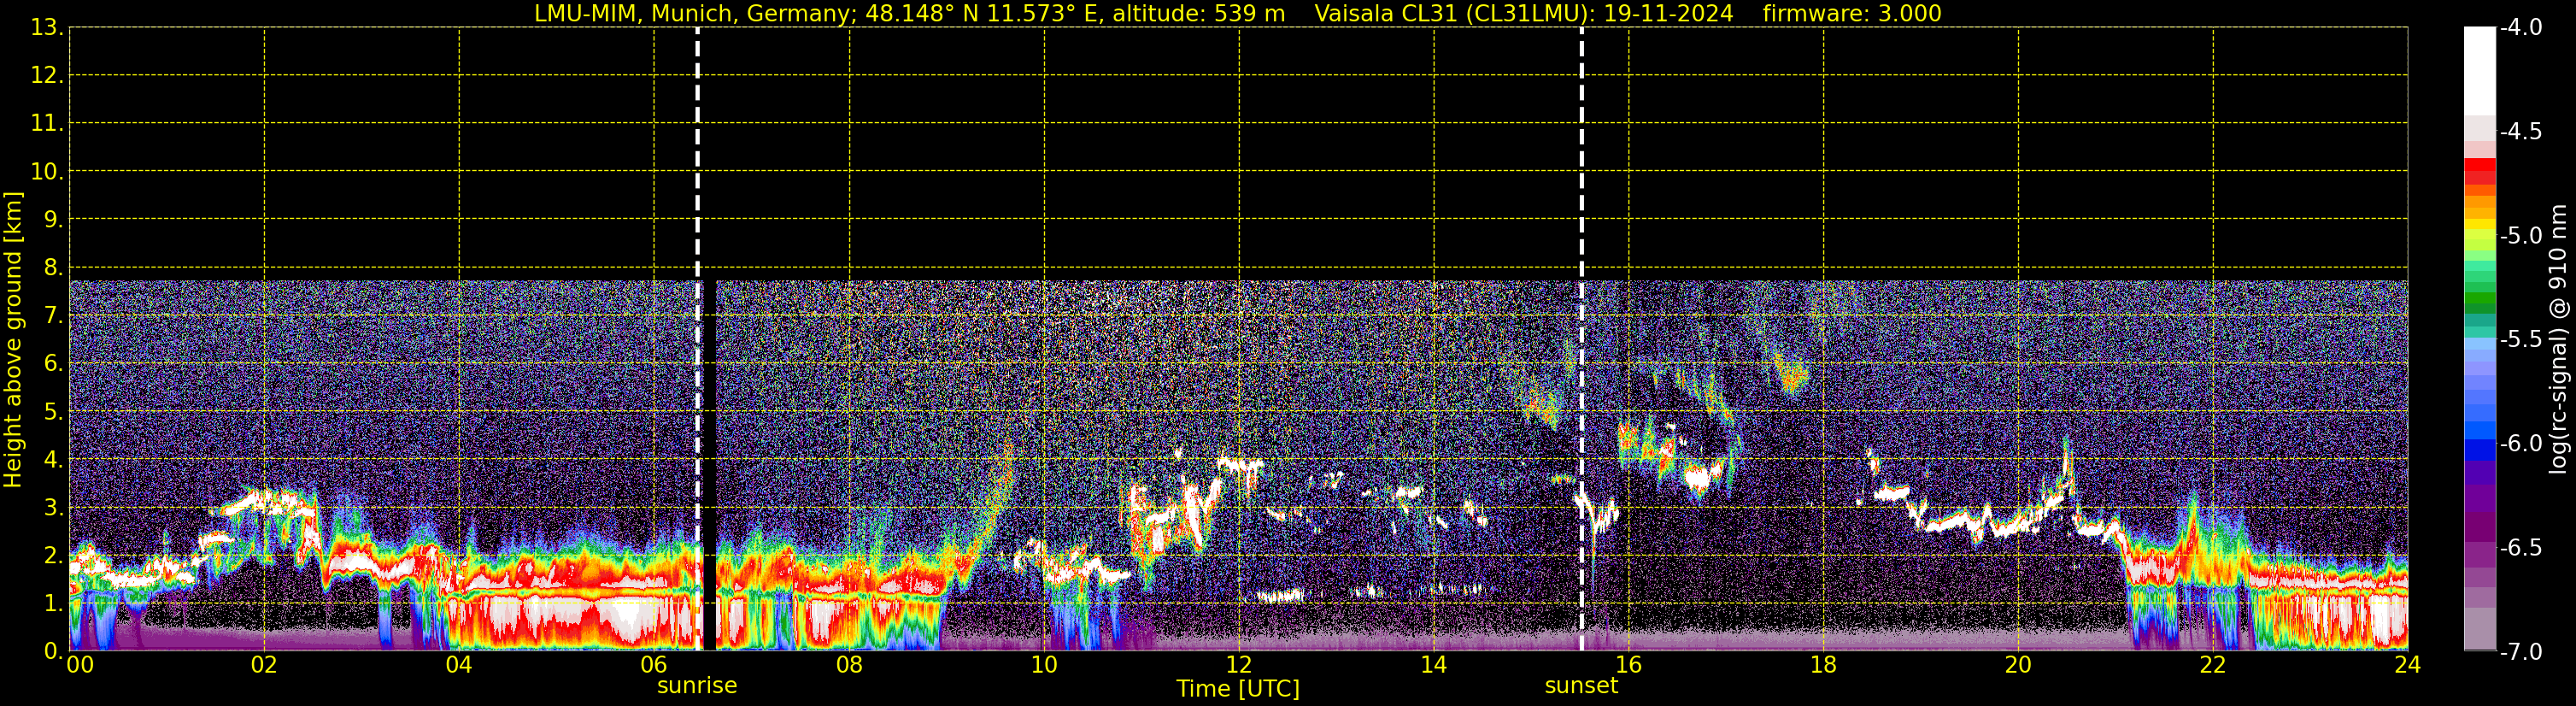Click the time axis tick label '02'
The image size is (2576, 706).
point(264,666)
